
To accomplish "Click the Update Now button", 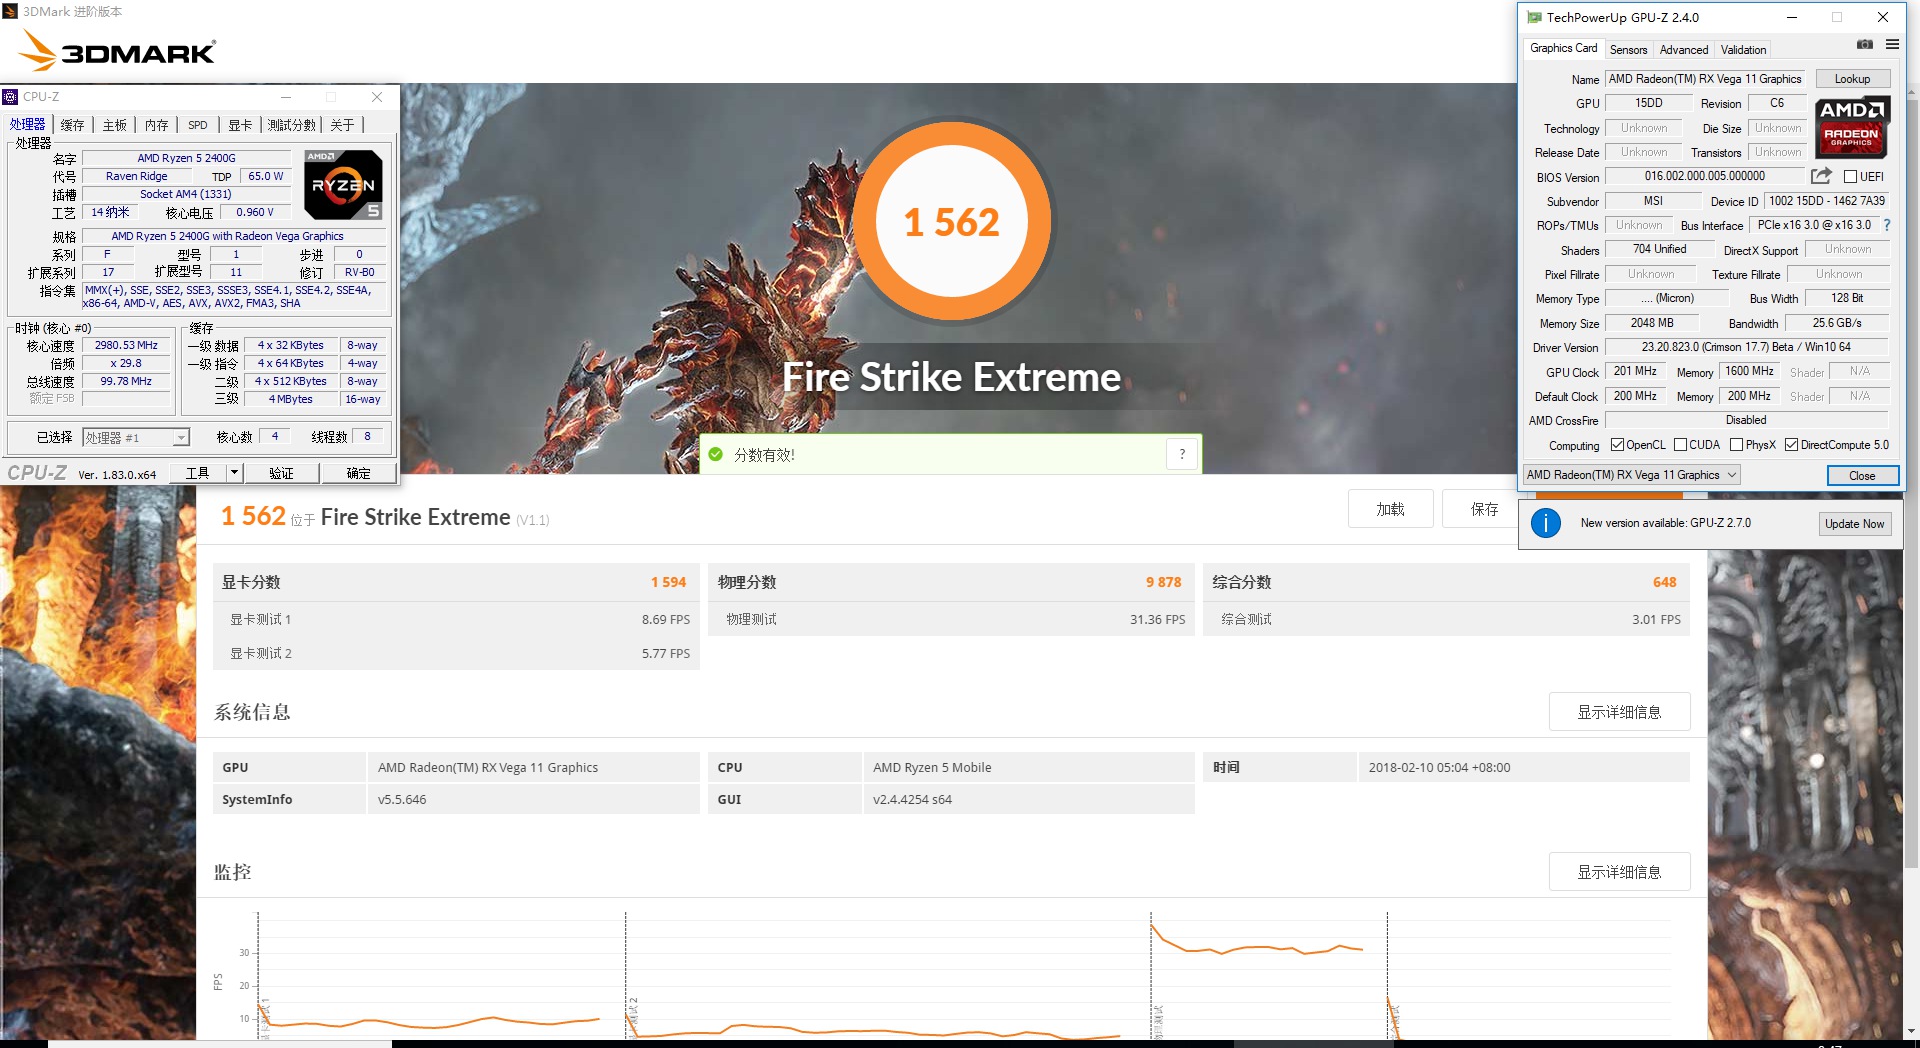I will [x=1854, y=523].
